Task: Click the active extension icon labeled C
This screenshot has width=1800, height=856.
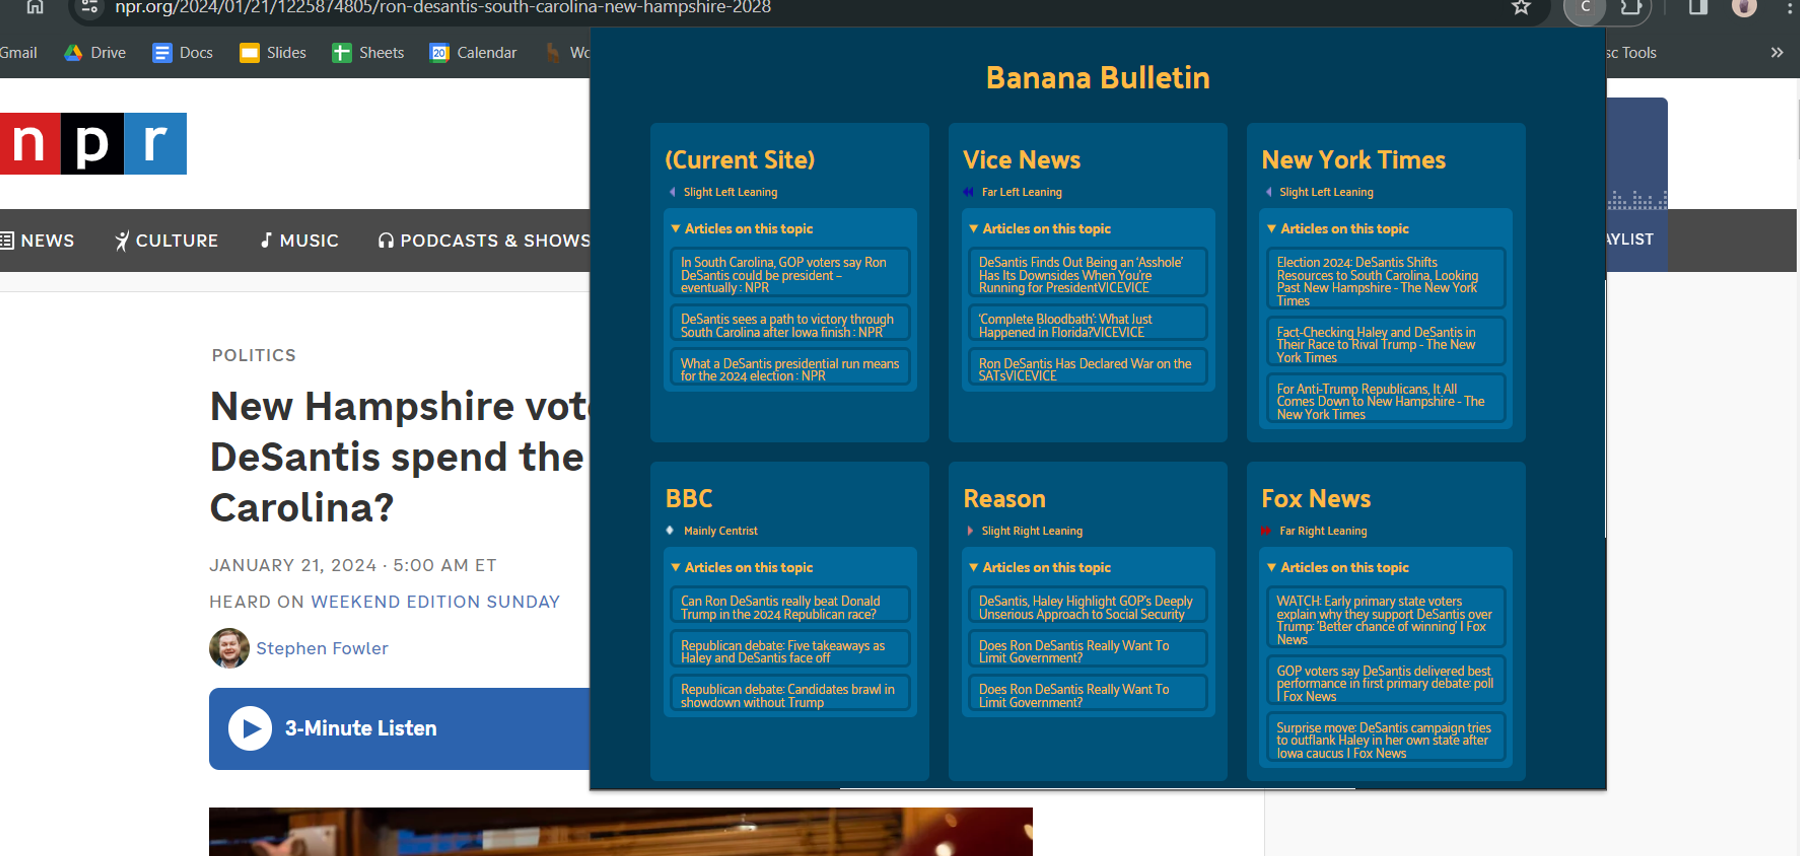Action: point(1585,8)
